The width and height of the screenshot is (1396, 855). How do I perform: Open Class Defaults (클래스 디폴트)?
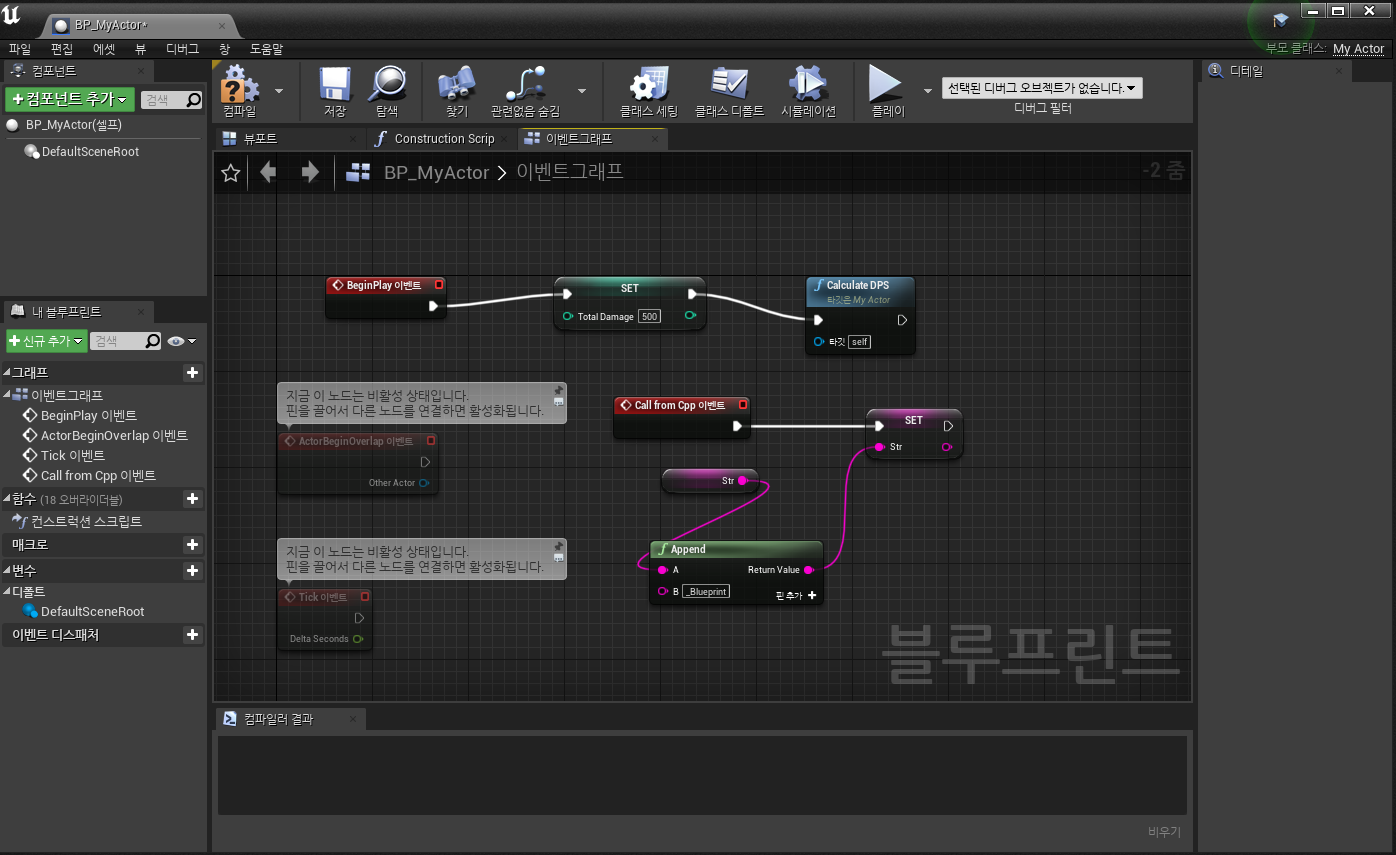coord(729,90)
